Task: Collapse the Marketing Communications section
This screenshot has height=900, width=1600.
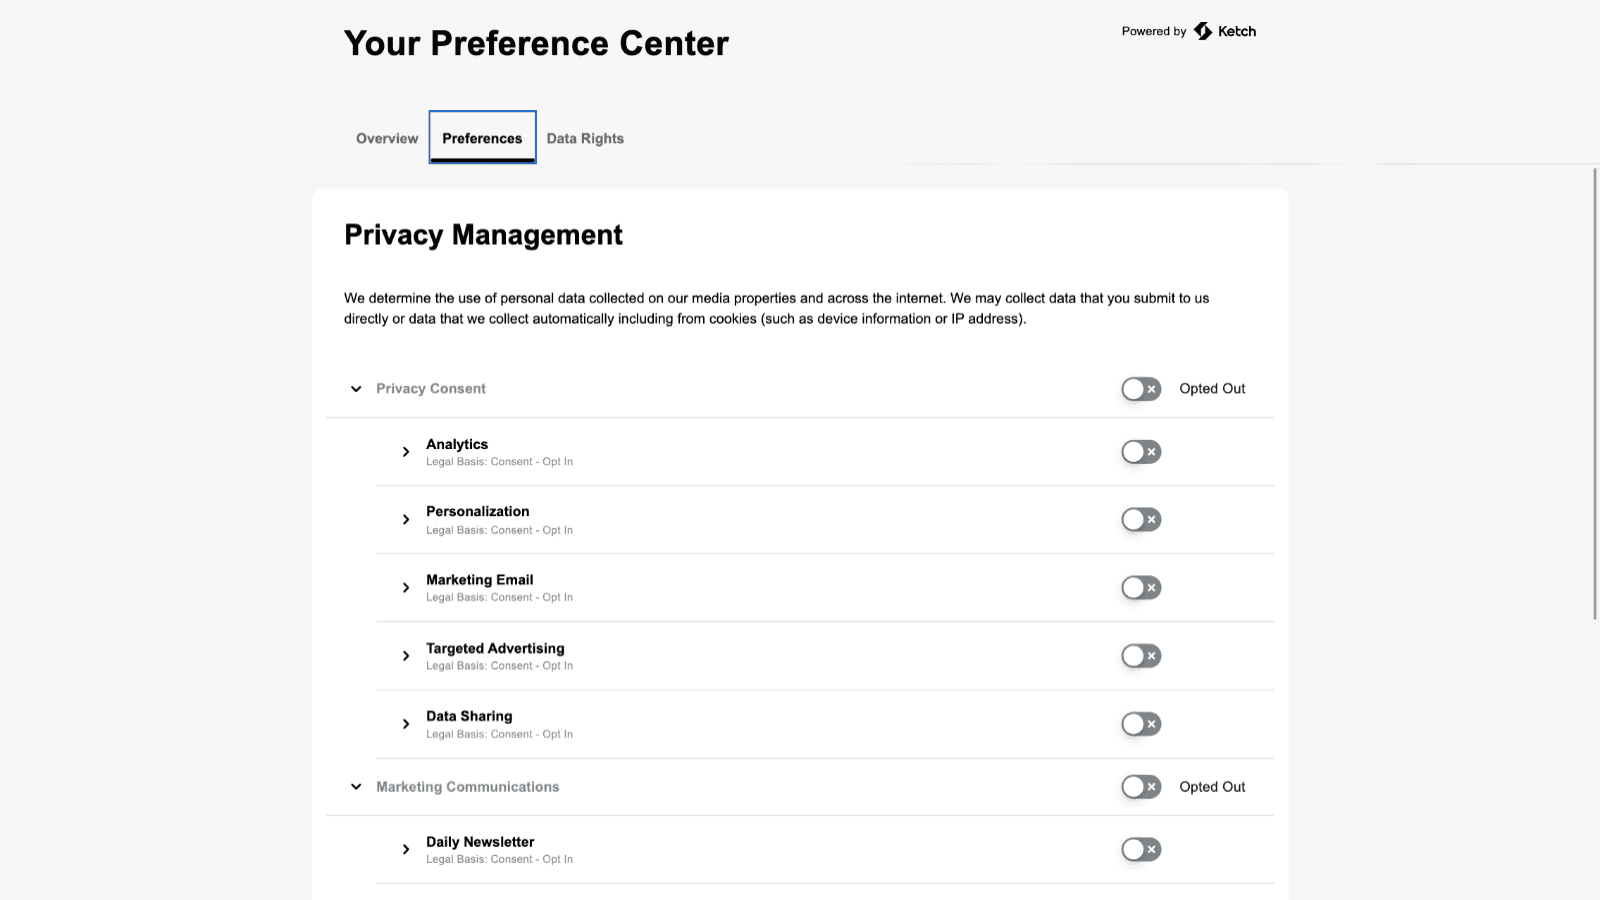Action: [356, 787]
